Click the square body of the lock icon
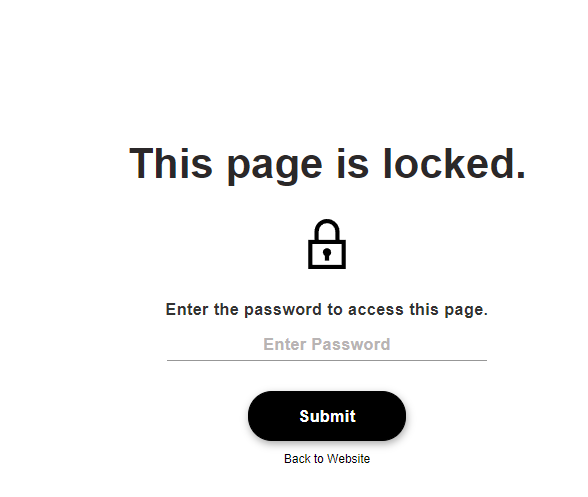This screenshot has width=588, height=497. click(x=327, y=254)
